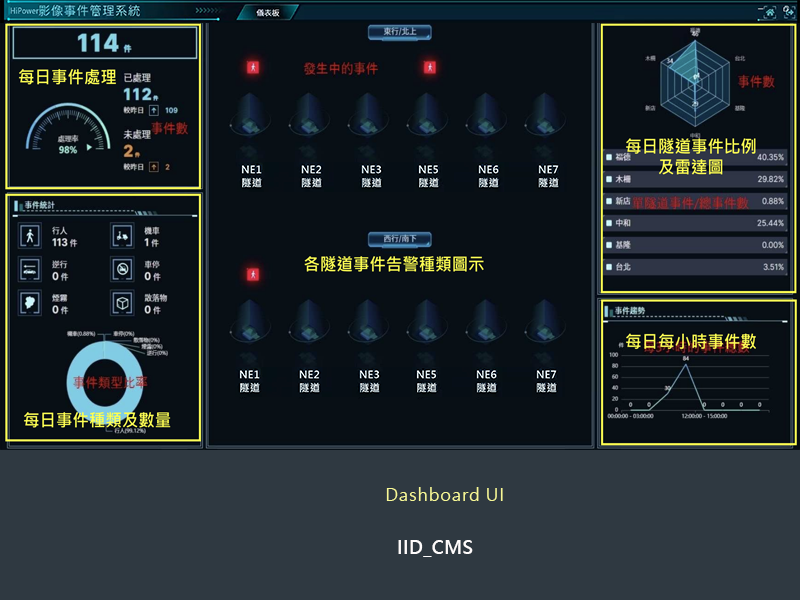The image size is (800, 600).
Task: Click the home icon in top bar
Action: point(769,12)
